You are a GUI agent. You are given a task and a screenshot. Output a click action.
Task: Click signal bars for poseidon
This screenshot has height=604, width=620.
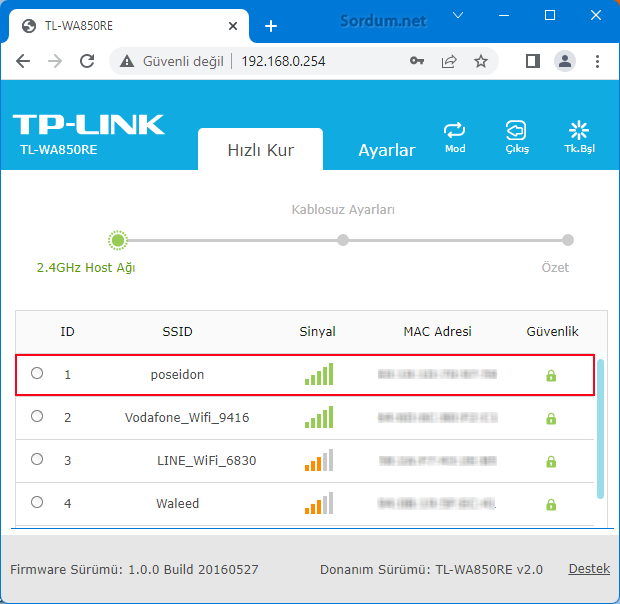coord(319,374)
